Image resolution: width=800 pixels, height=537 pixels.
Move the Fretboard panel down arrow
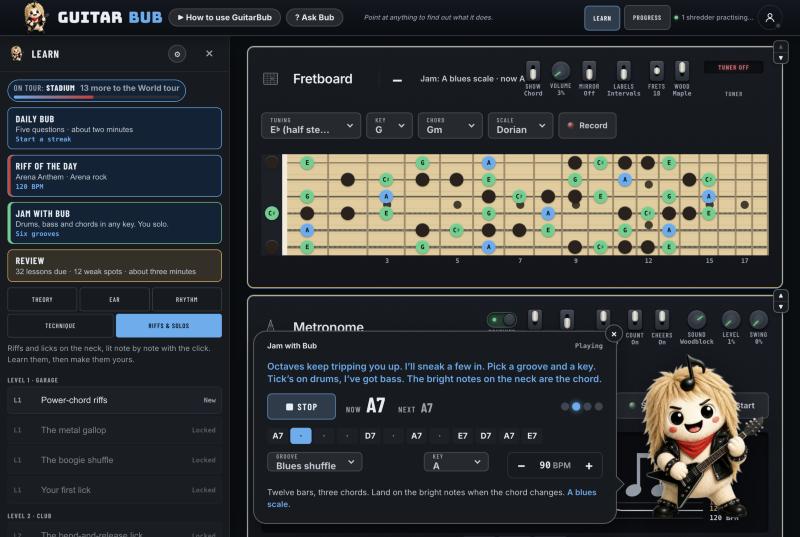tap(781, 58)
